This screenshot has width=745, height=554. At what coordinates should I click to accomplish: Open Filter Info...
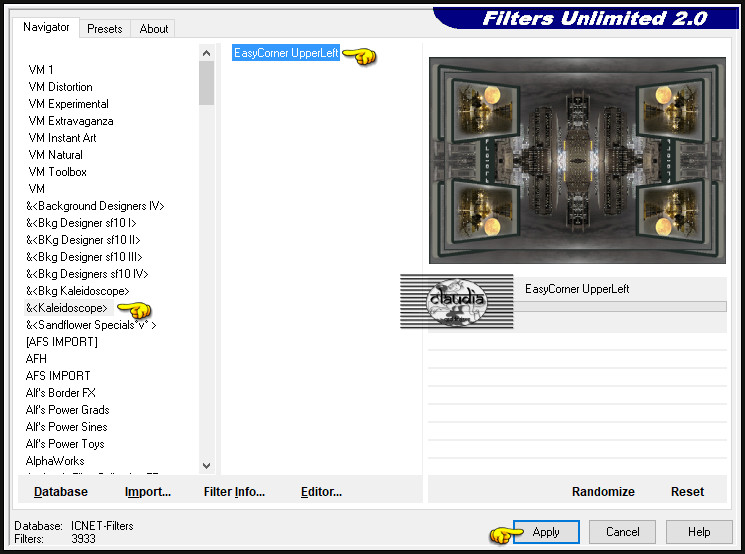[x=234, y=492]
